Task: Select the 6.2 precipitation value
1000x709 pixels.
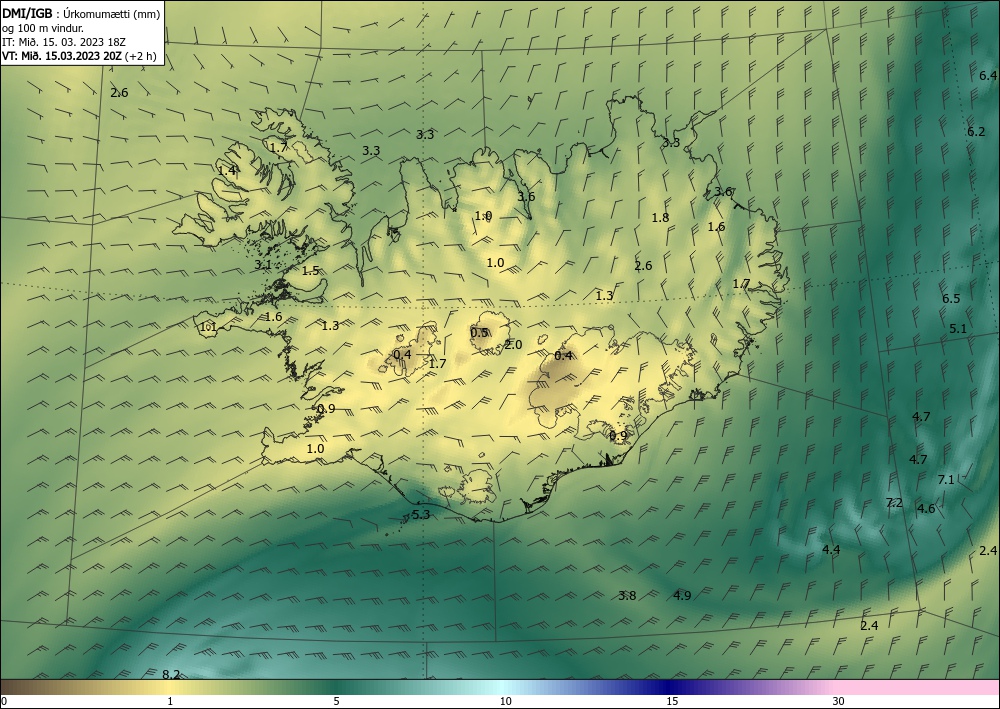Action: (x=976, y=132)
